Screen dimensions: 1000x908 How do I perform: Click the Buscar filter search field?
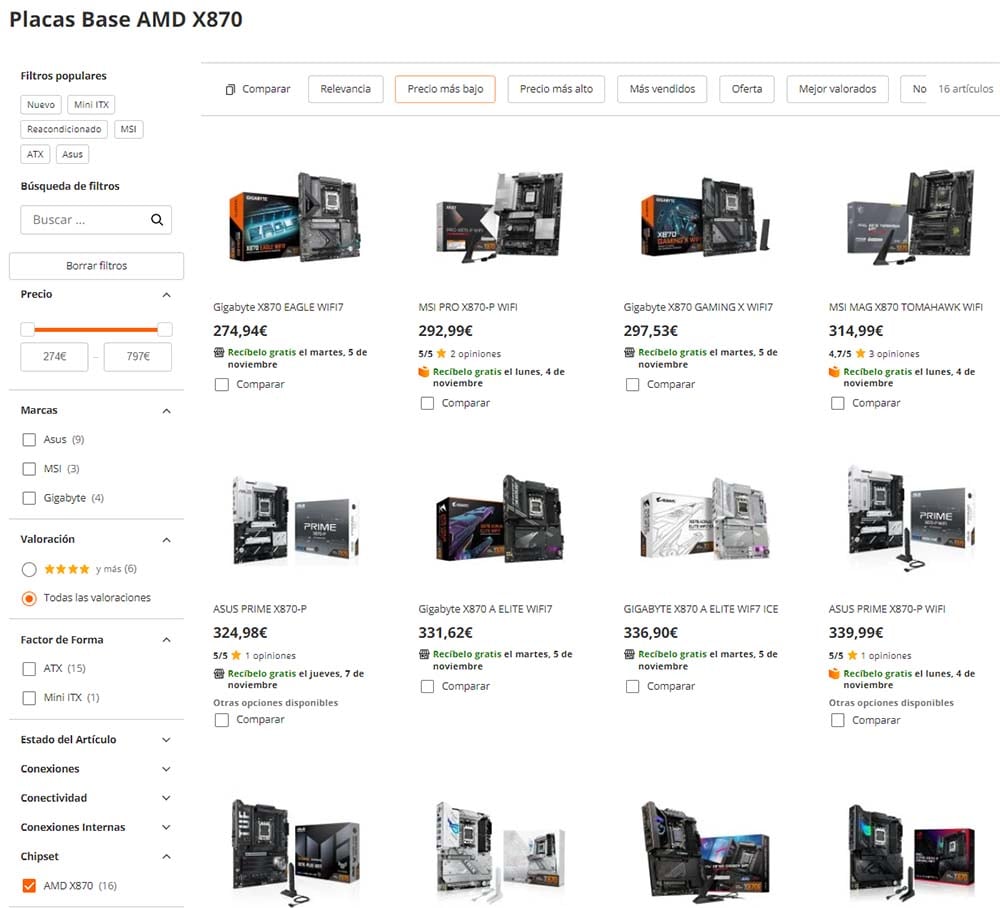point(96,220)
